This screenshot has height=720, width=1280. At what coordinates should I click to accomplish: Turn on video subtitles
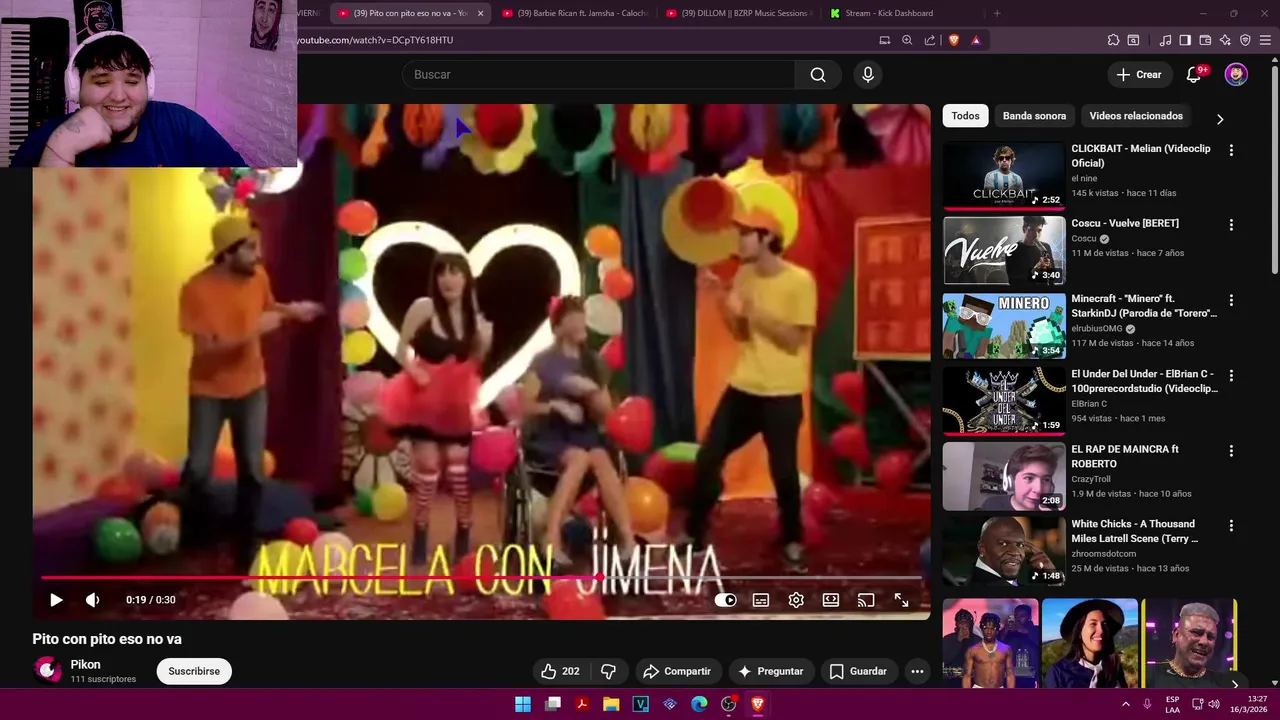(x=761, y=600)
